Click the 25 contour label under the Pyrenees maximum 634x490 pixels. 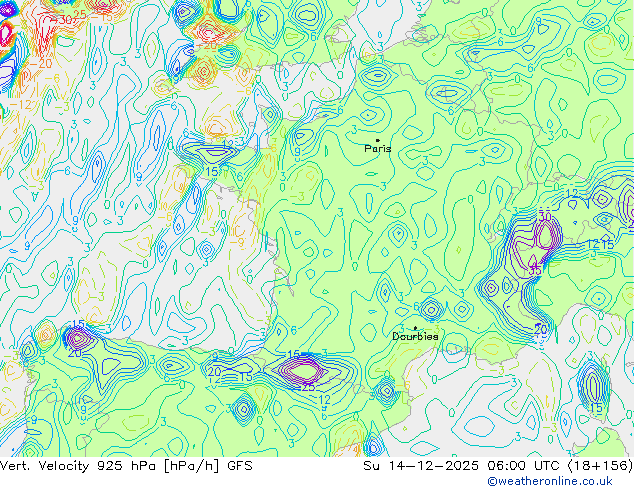coord(308,387)
